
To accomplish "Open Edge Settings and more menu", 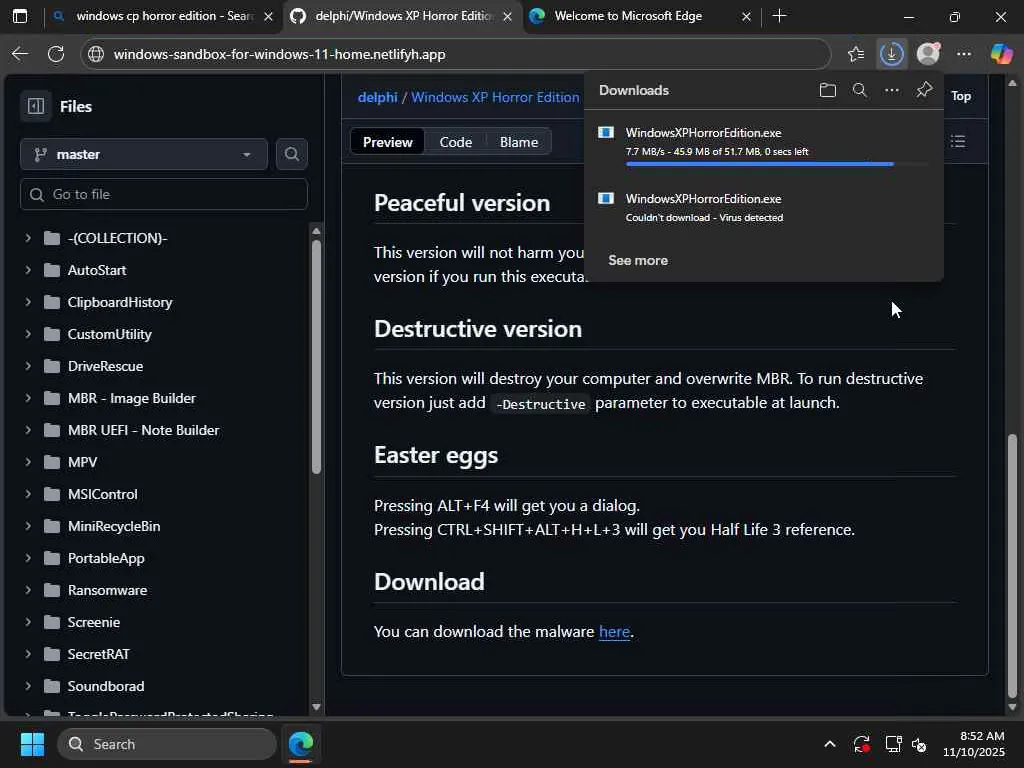I will coord(964,54).
